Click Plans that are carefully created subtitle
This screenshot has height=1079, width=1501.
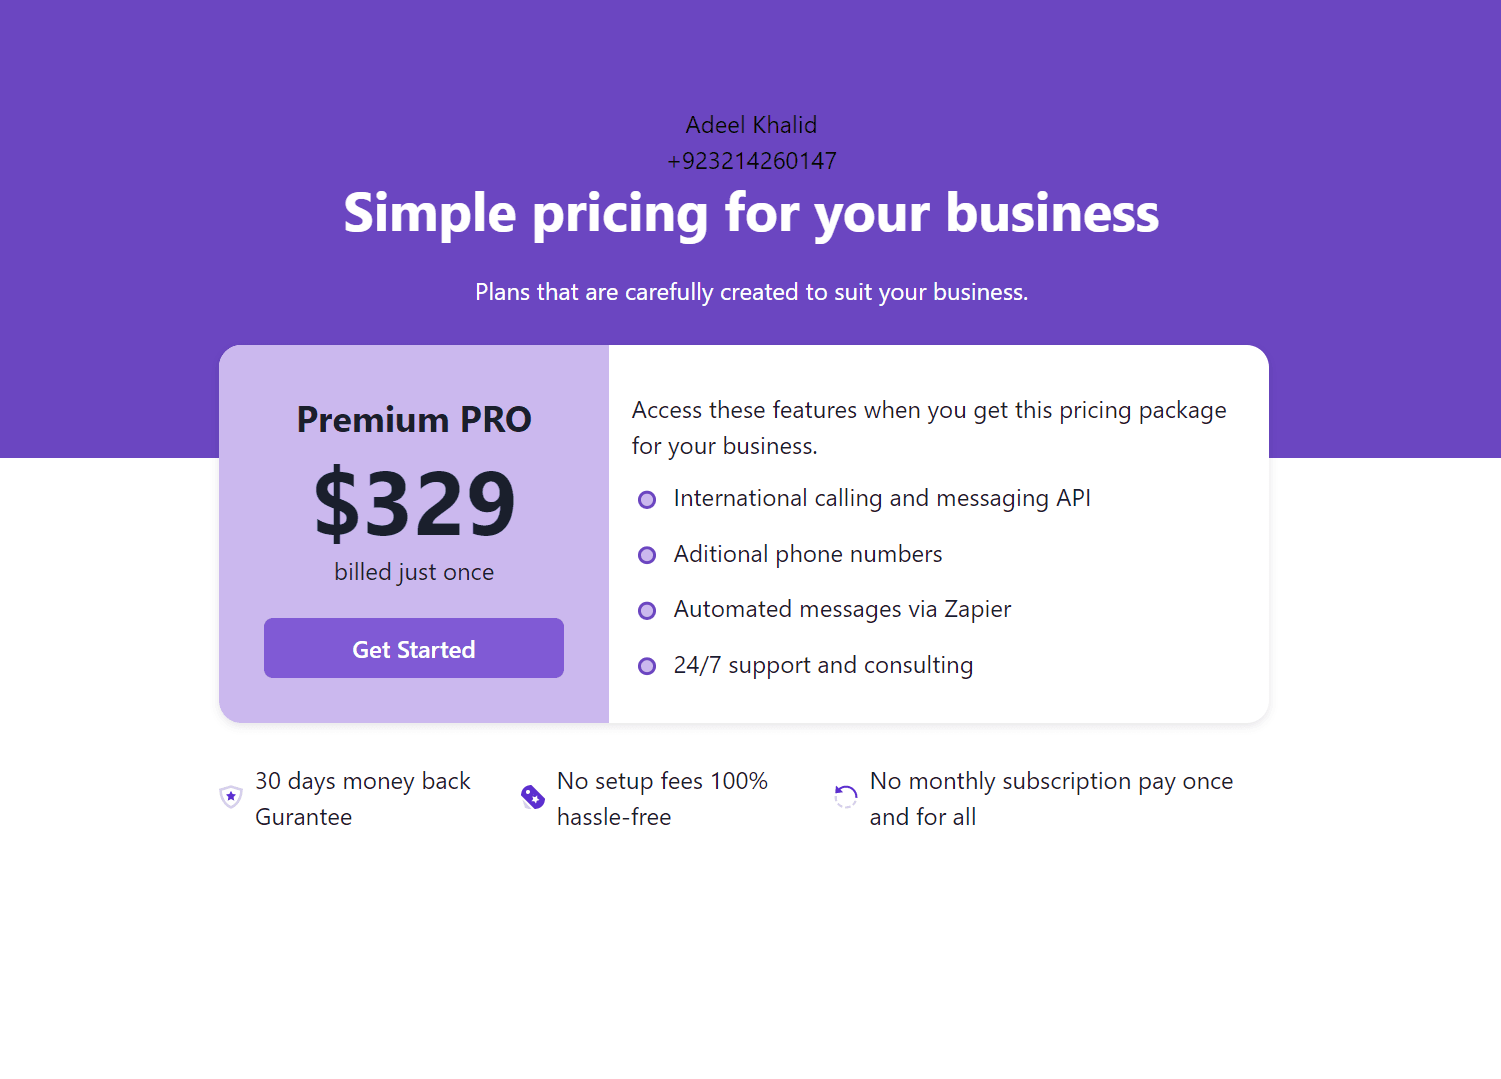click(x=752, y=292)
